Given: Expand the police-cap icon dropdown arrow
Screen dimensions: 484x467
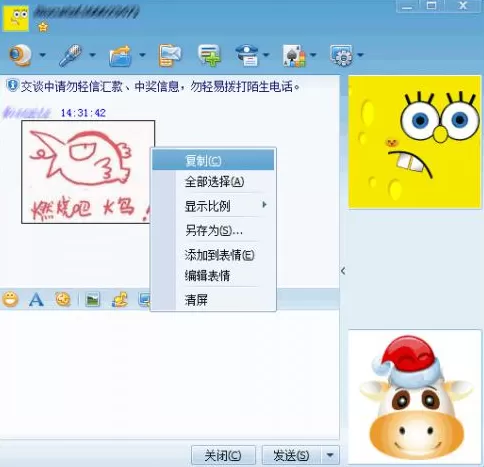Looking at the screenshot, I should (x=266, y=55).
